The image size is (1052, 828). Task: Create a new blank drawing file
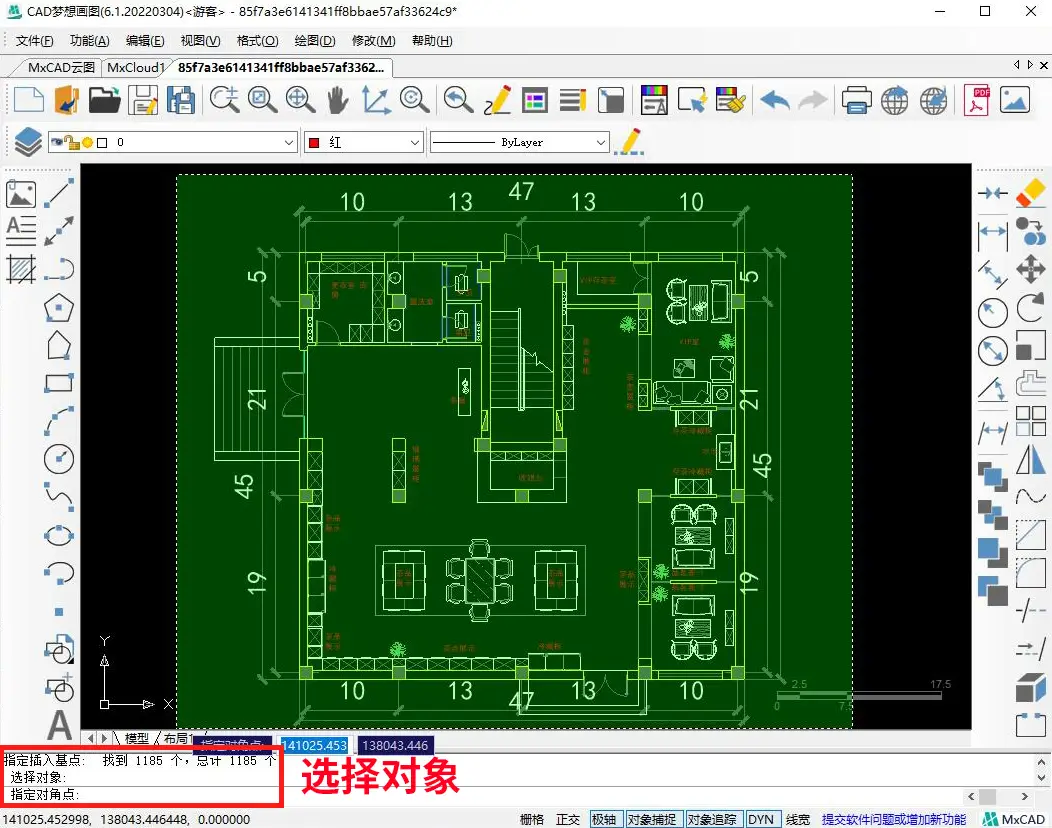29,100
